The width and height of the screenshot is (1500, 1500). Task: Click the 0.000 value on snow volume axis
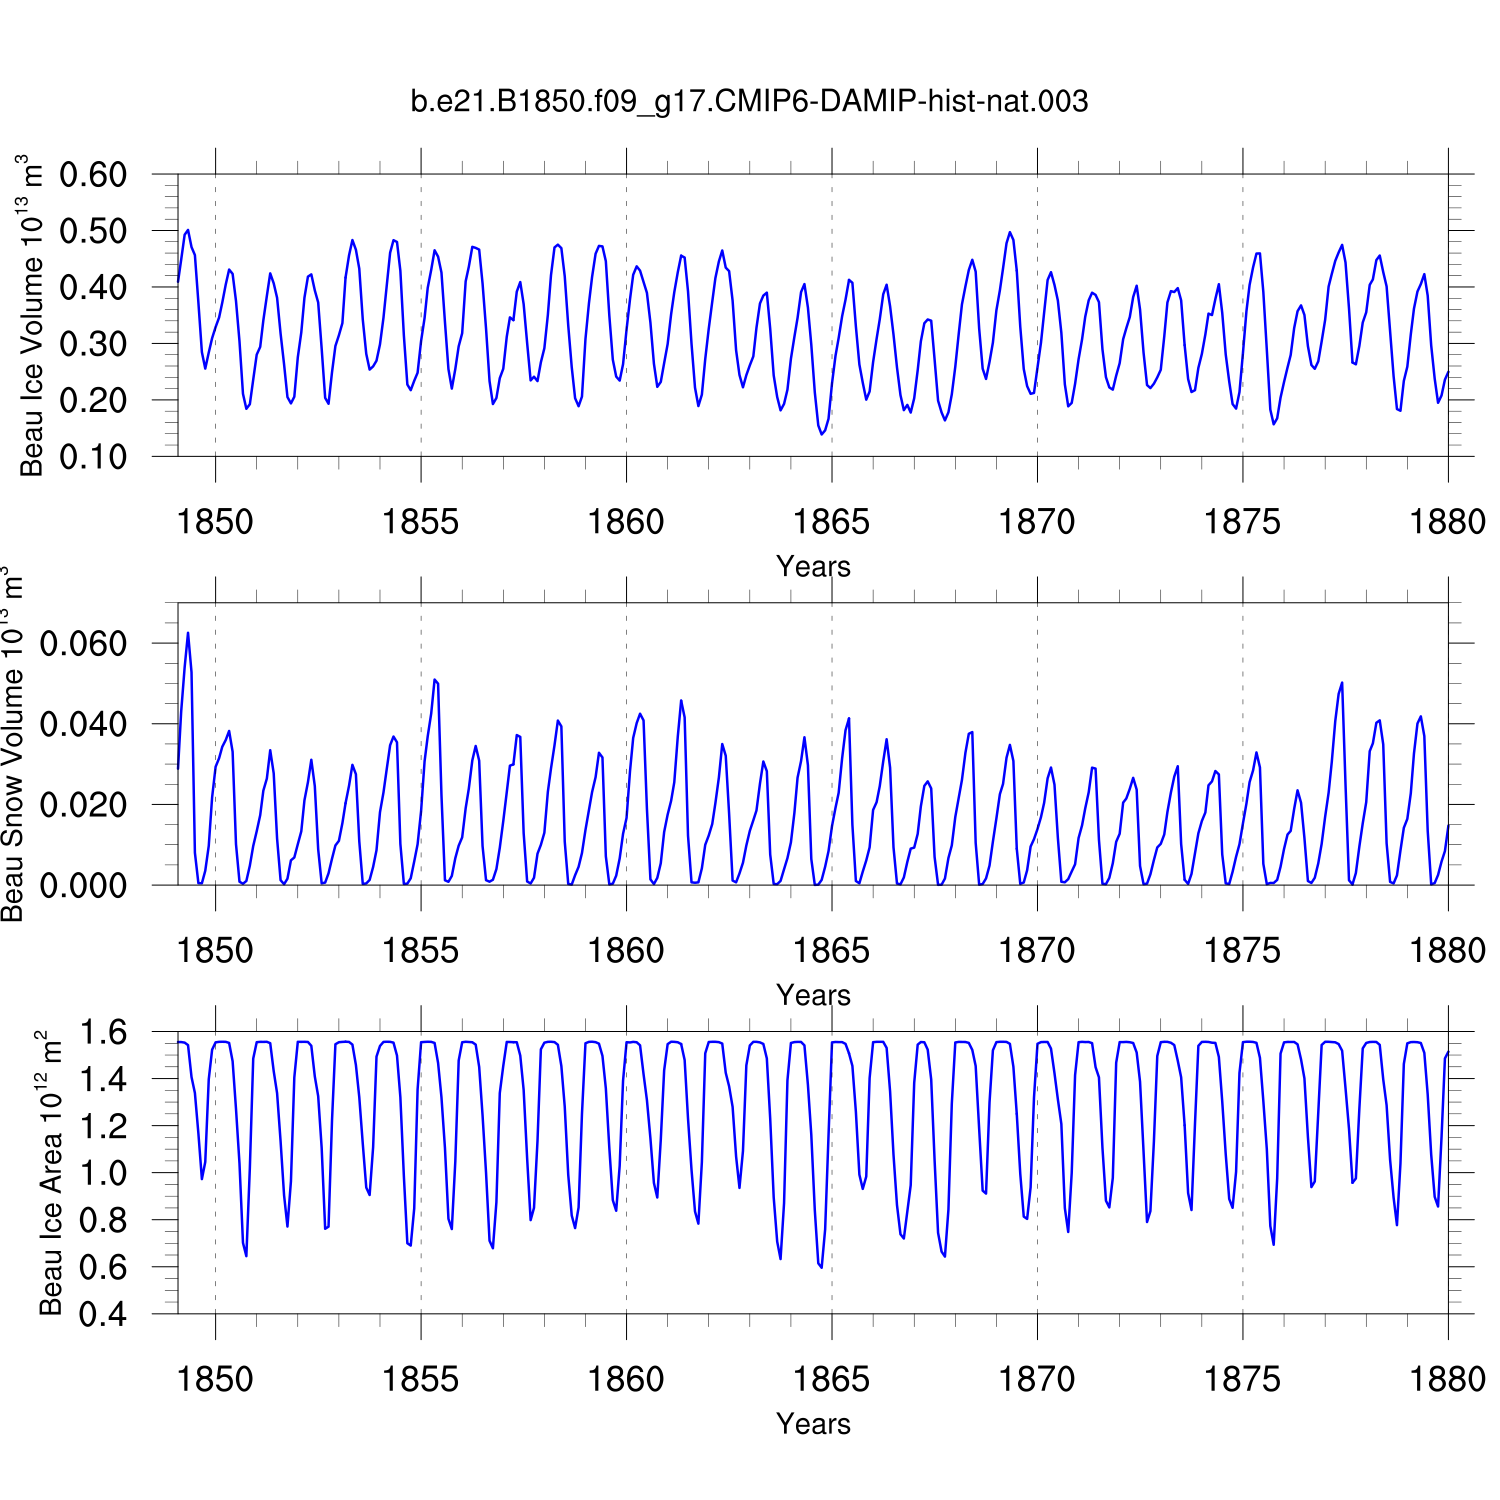pyautogui.click(x=83, y=885)
